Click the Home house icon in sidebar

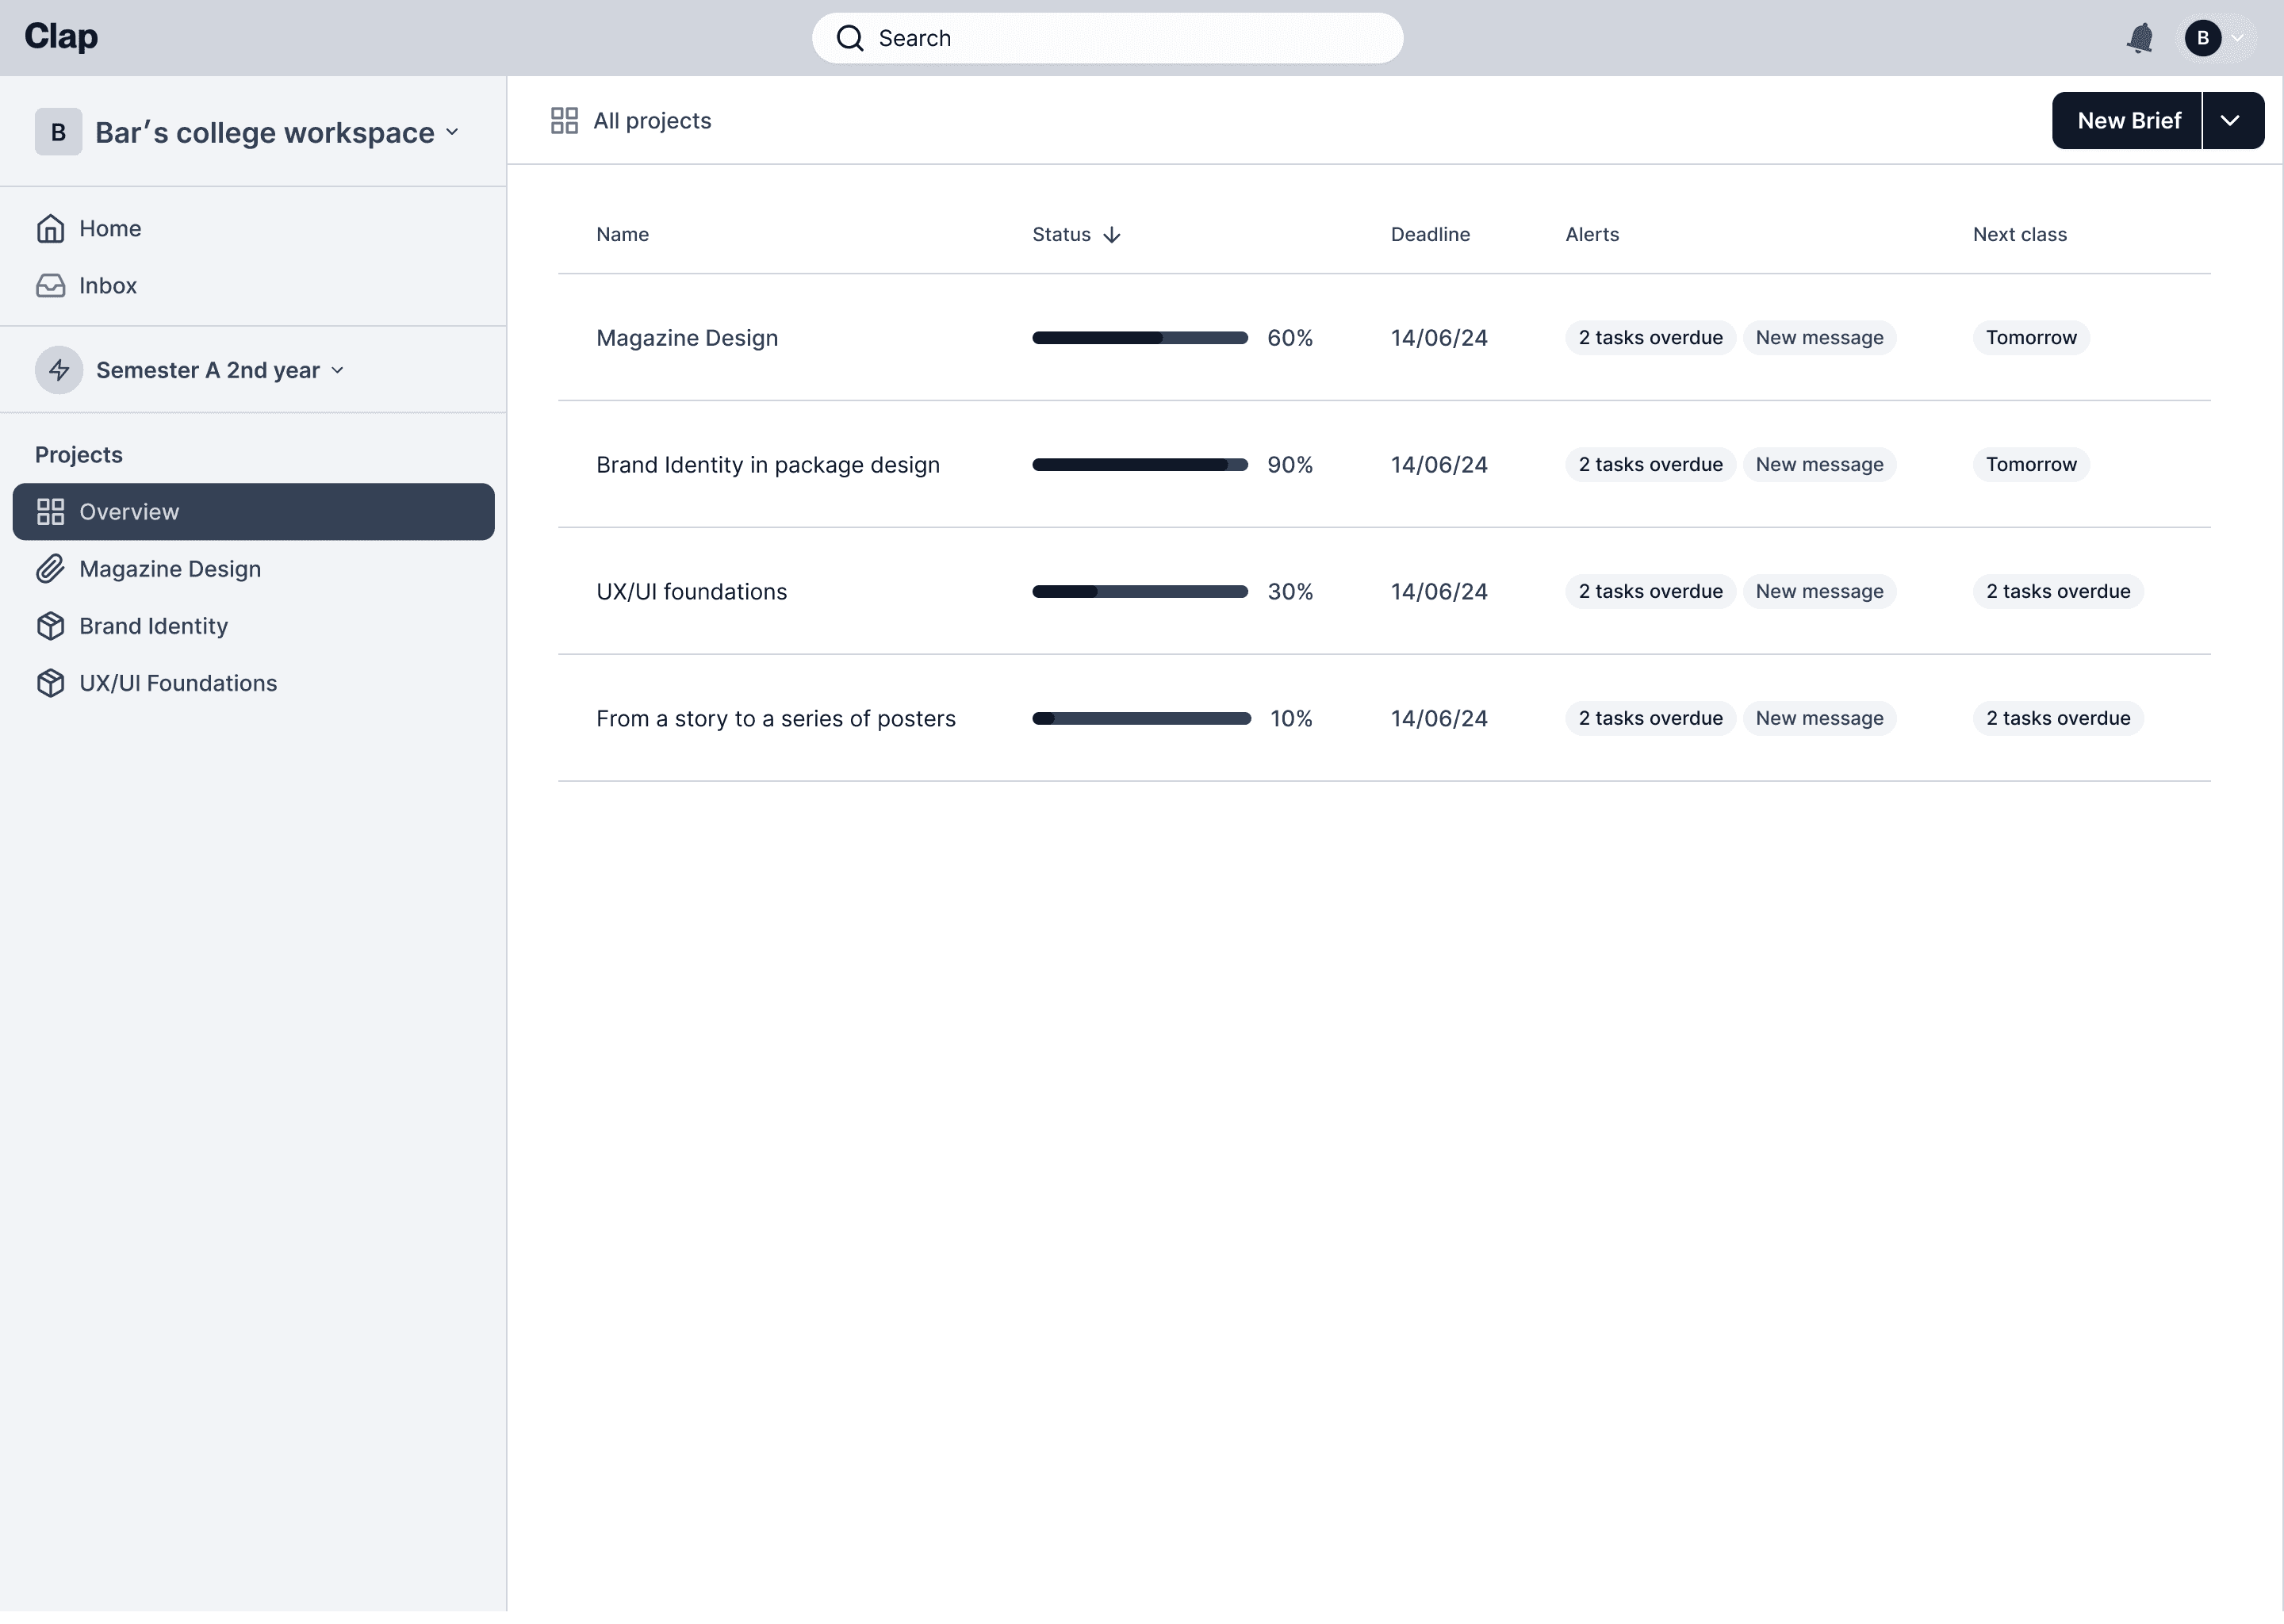pos(50,229)
